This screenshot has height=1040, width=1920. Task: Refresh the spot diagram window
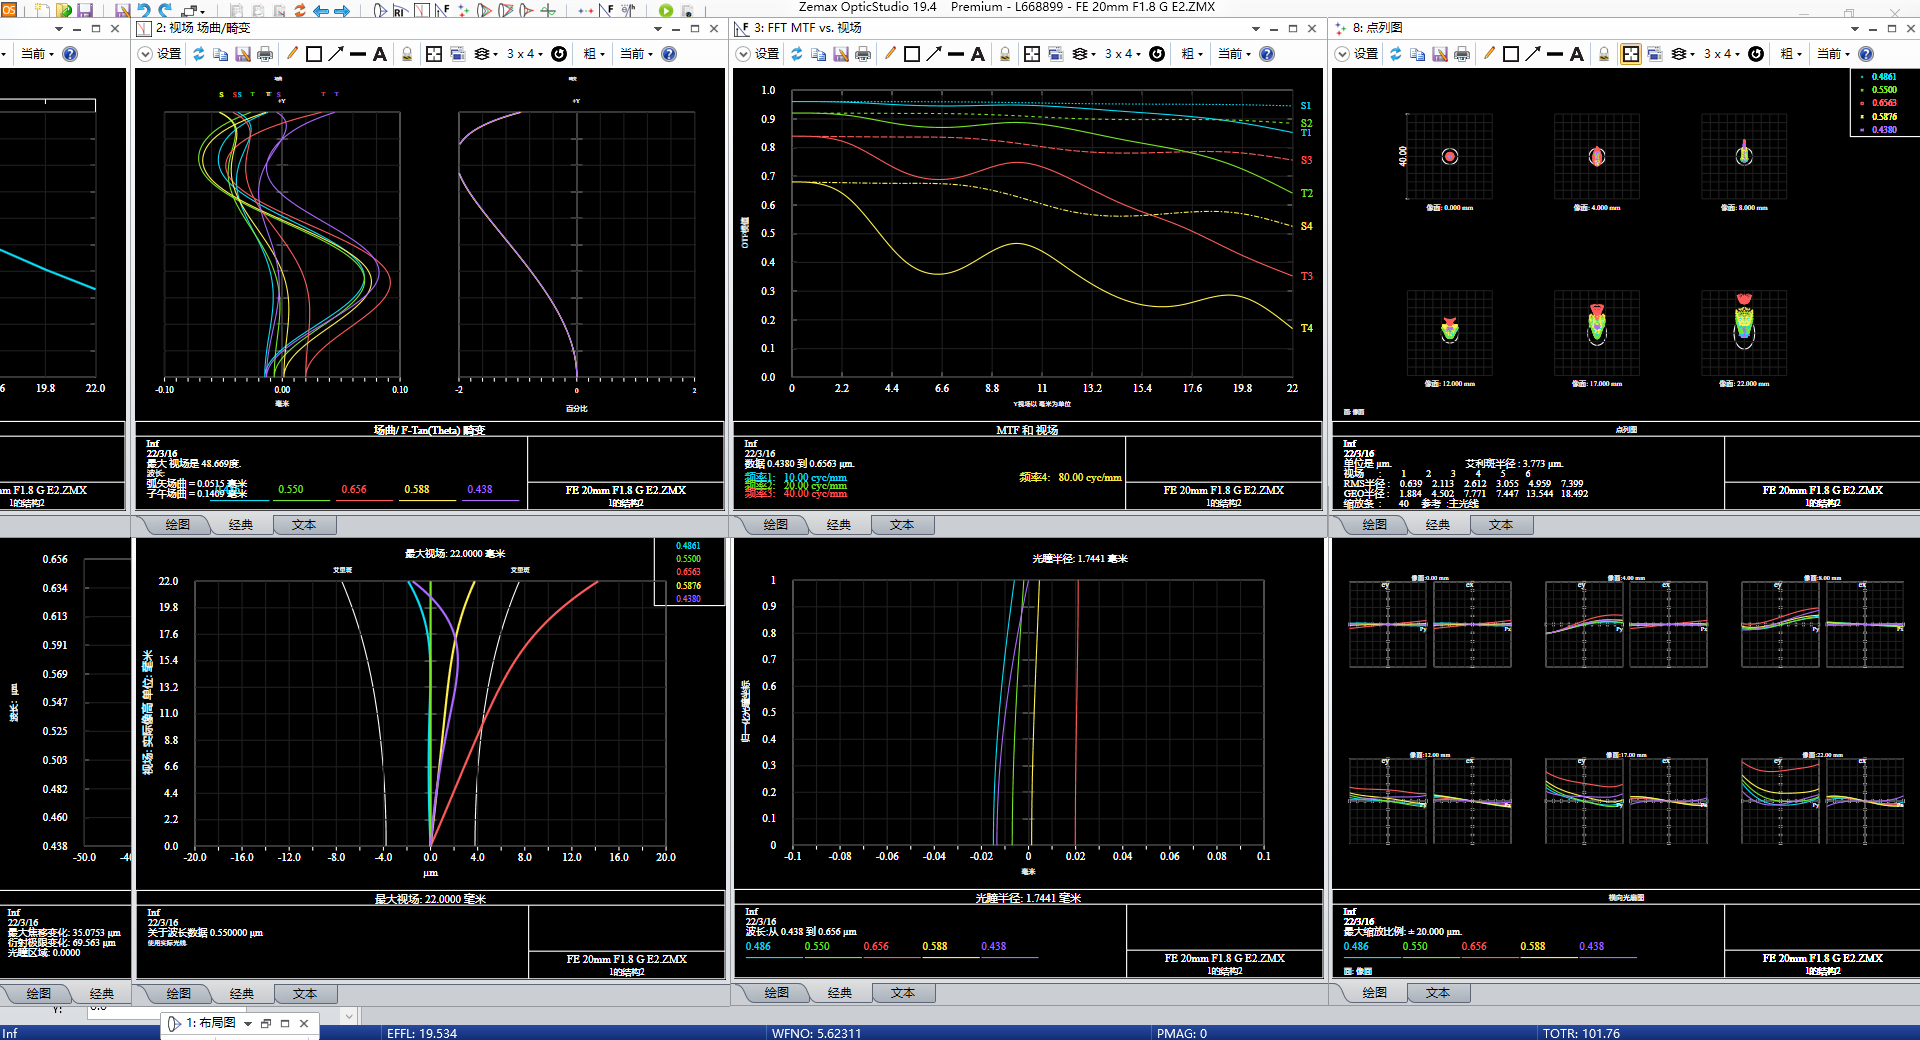(x=1395, y=54)
